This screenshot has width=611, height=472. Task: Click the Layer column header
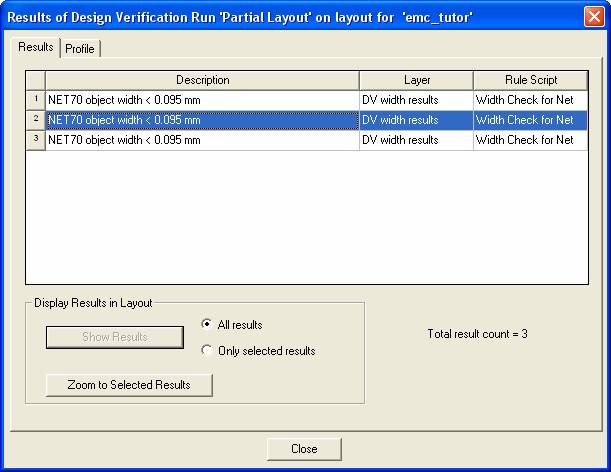[415, 80]
